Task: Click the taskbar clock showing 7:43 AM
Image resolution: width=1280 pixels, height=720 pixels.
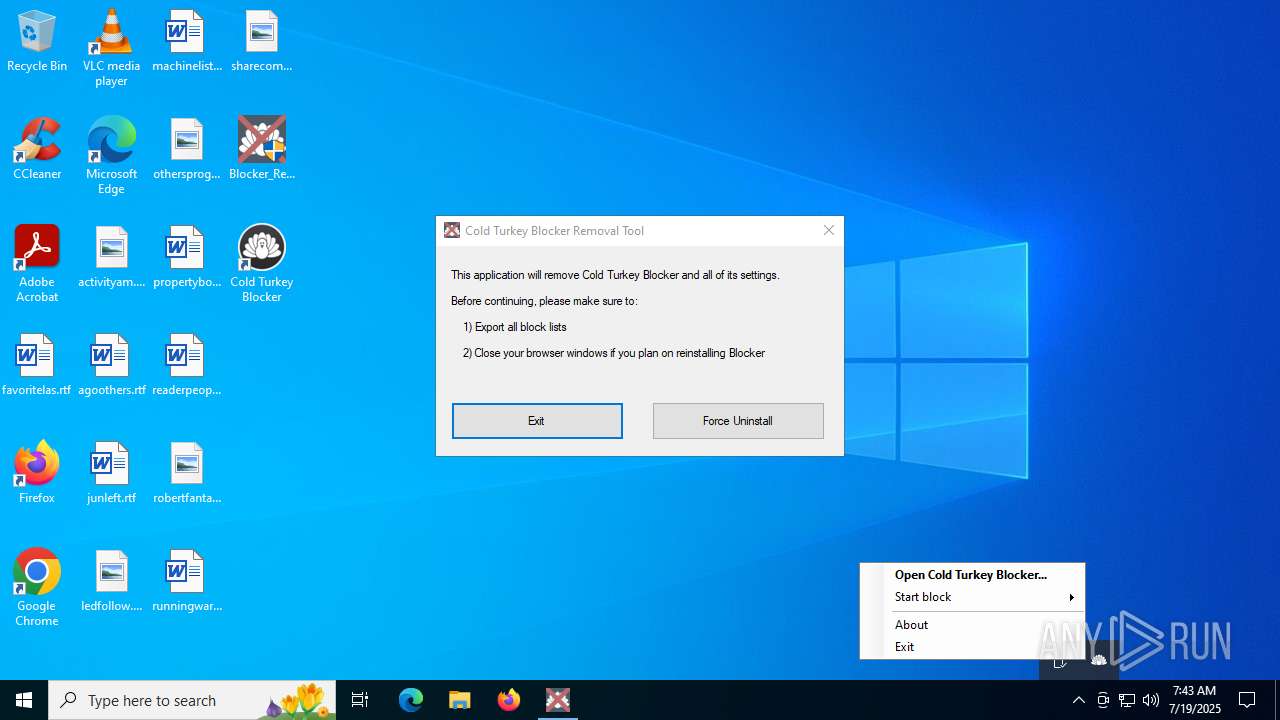Action: (x=1195, y=700)
